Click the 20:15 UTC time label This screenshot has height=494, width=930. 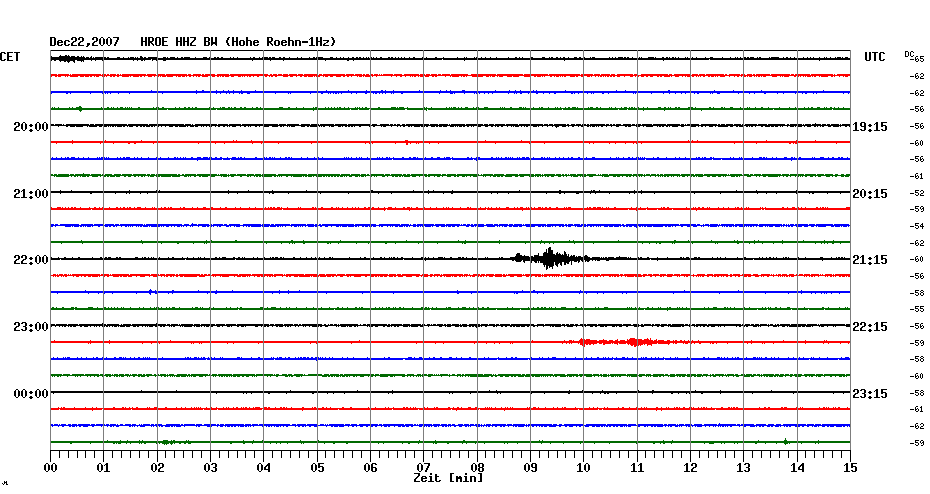pos(870,193)
